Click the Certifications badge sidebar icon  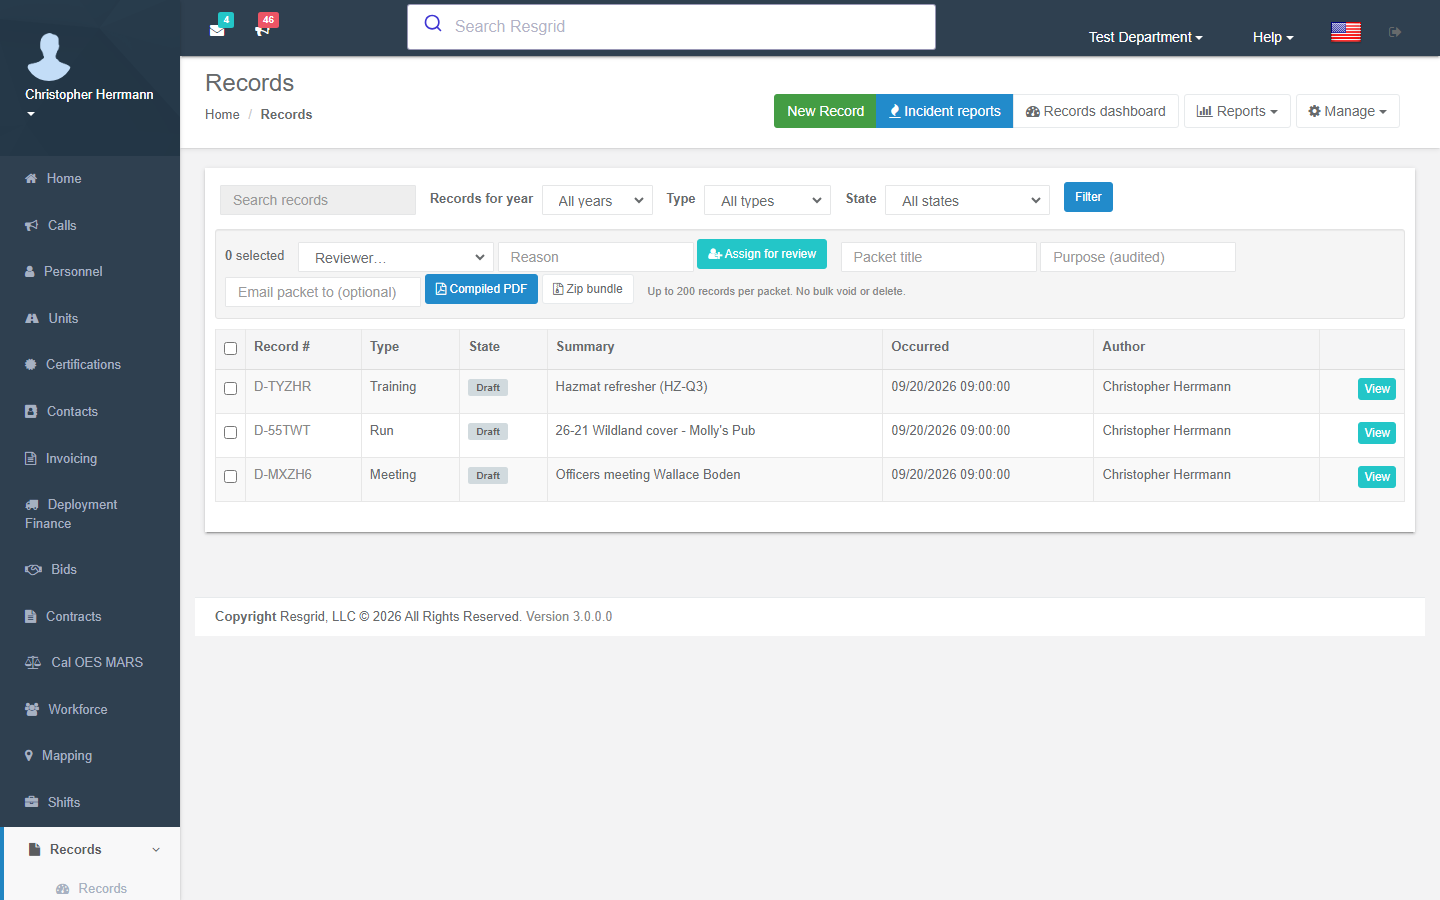point(31,364)
